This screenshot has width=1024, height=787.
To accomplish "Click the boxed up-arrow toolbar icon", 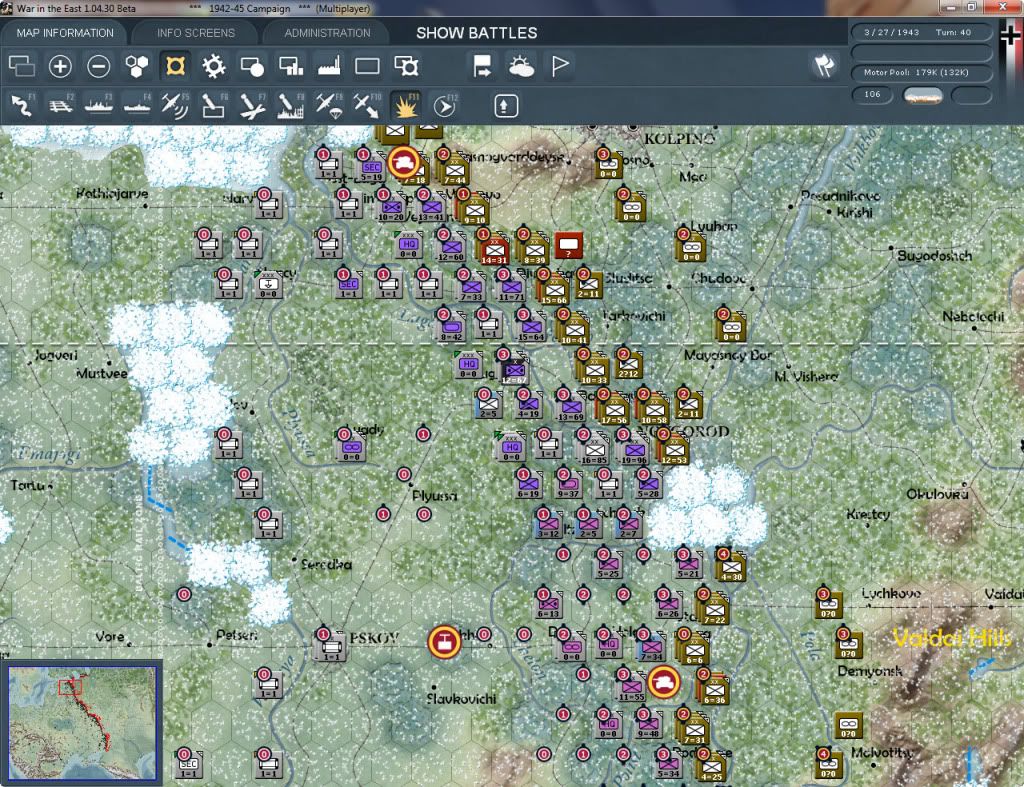I will tap(506, 106).
